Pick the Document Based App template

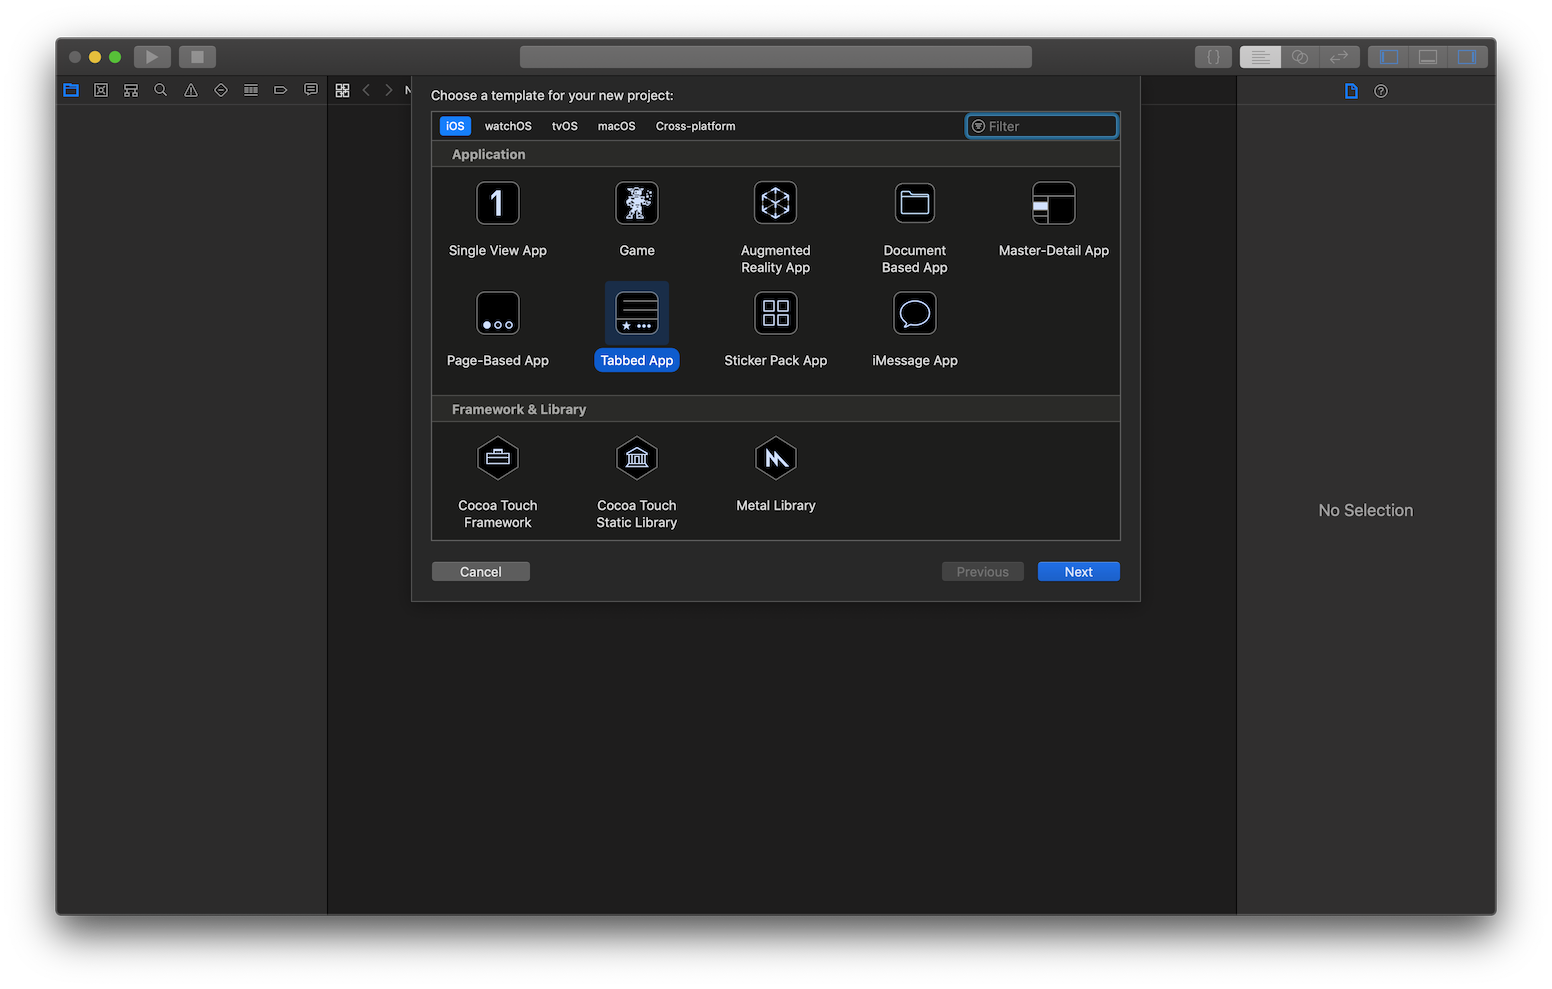click(x=914, y=228)
